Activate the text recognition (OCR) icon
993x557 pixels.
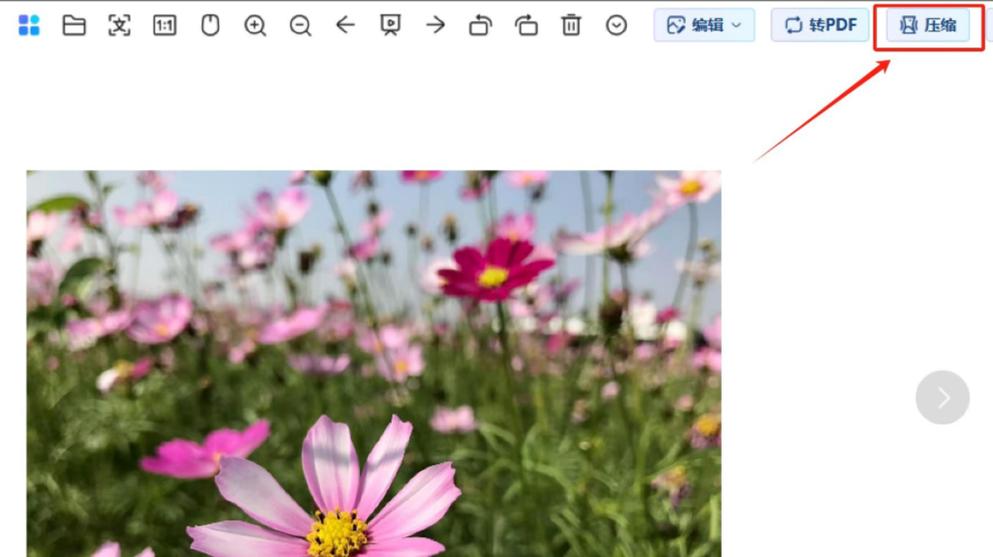point(119,25)
